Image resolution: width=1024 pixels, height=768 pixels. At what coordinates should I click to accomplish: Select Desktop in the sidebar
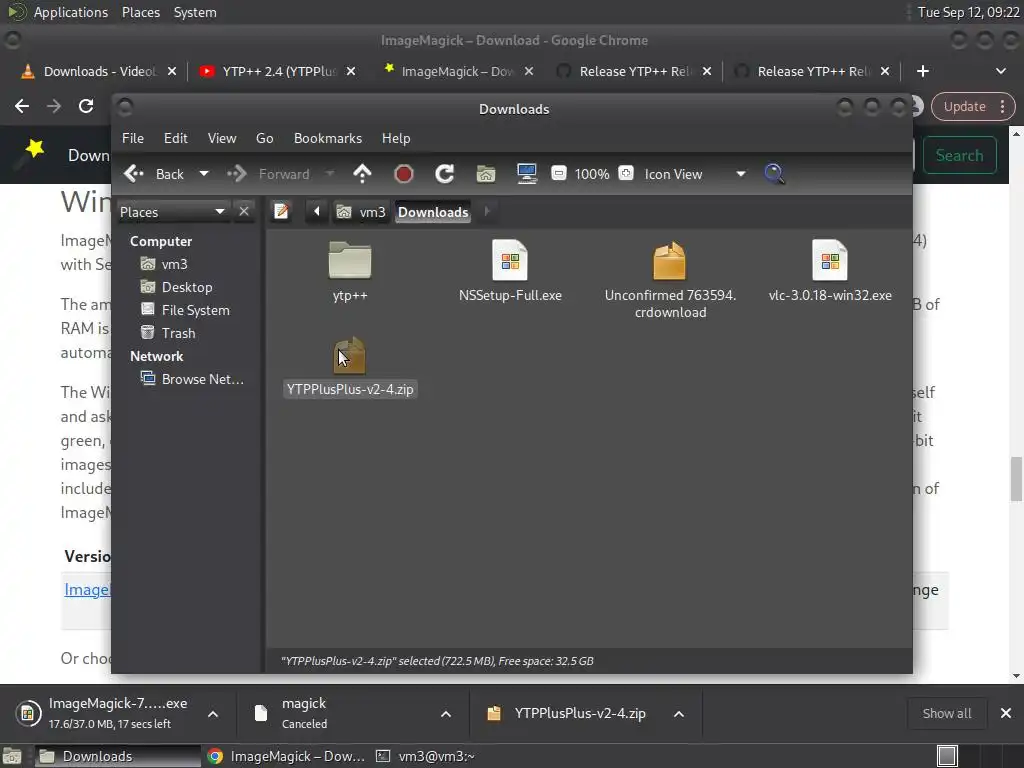coord(176,287)
